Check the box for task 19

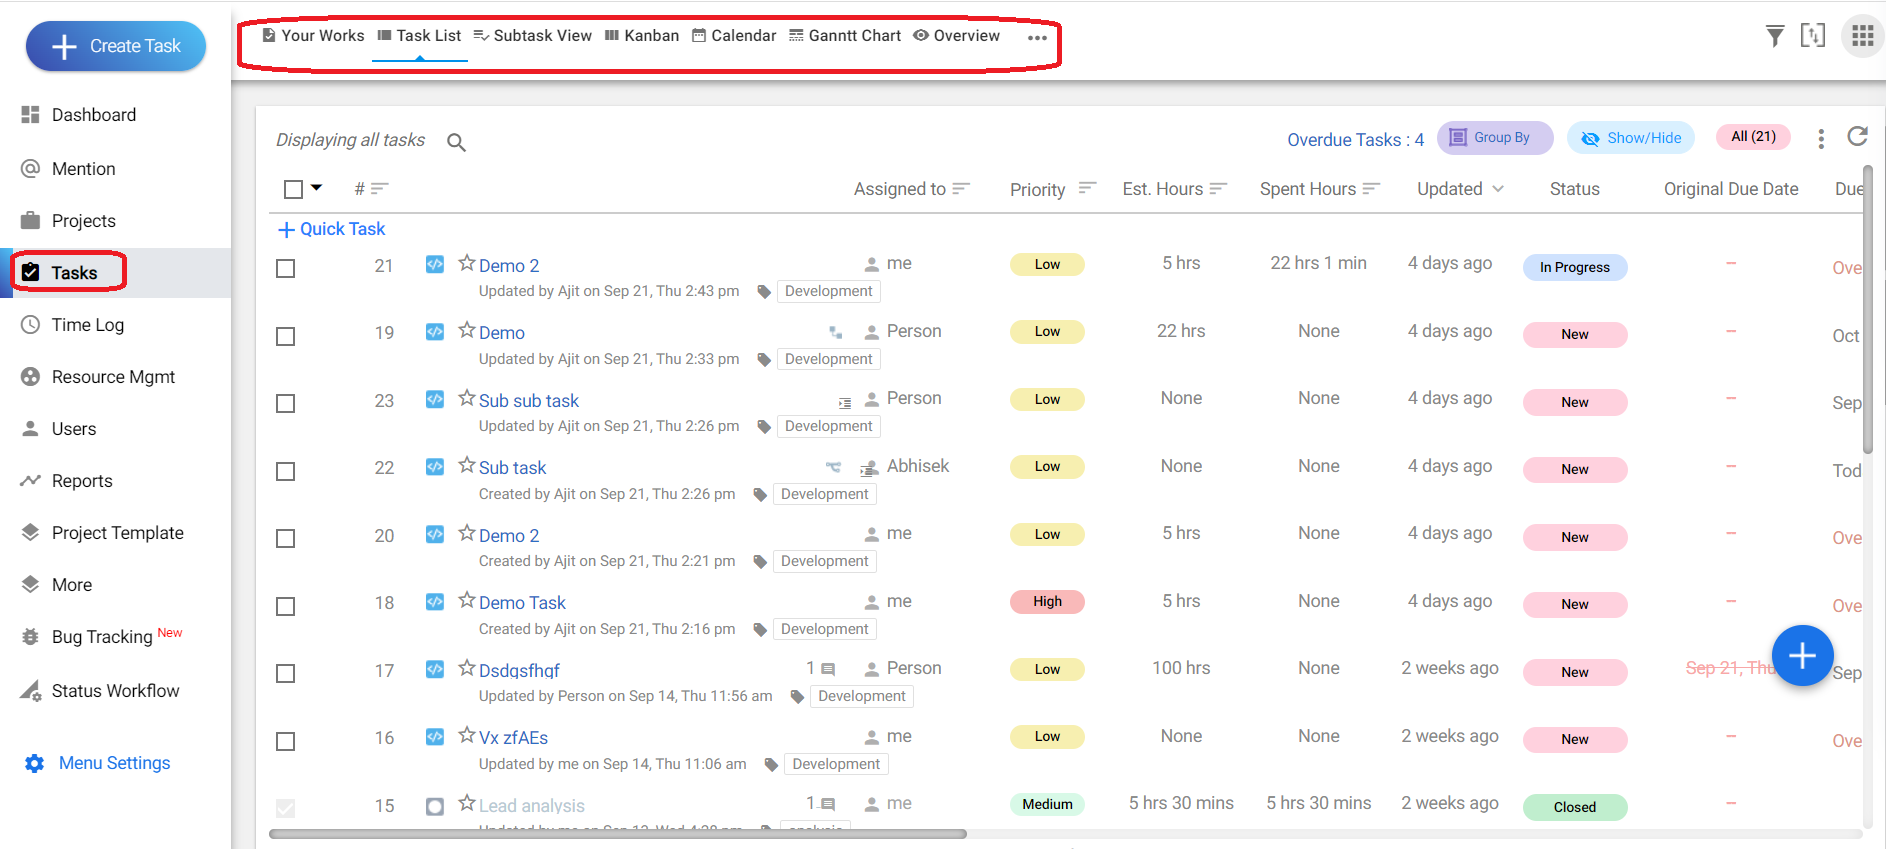click(286, 336)
